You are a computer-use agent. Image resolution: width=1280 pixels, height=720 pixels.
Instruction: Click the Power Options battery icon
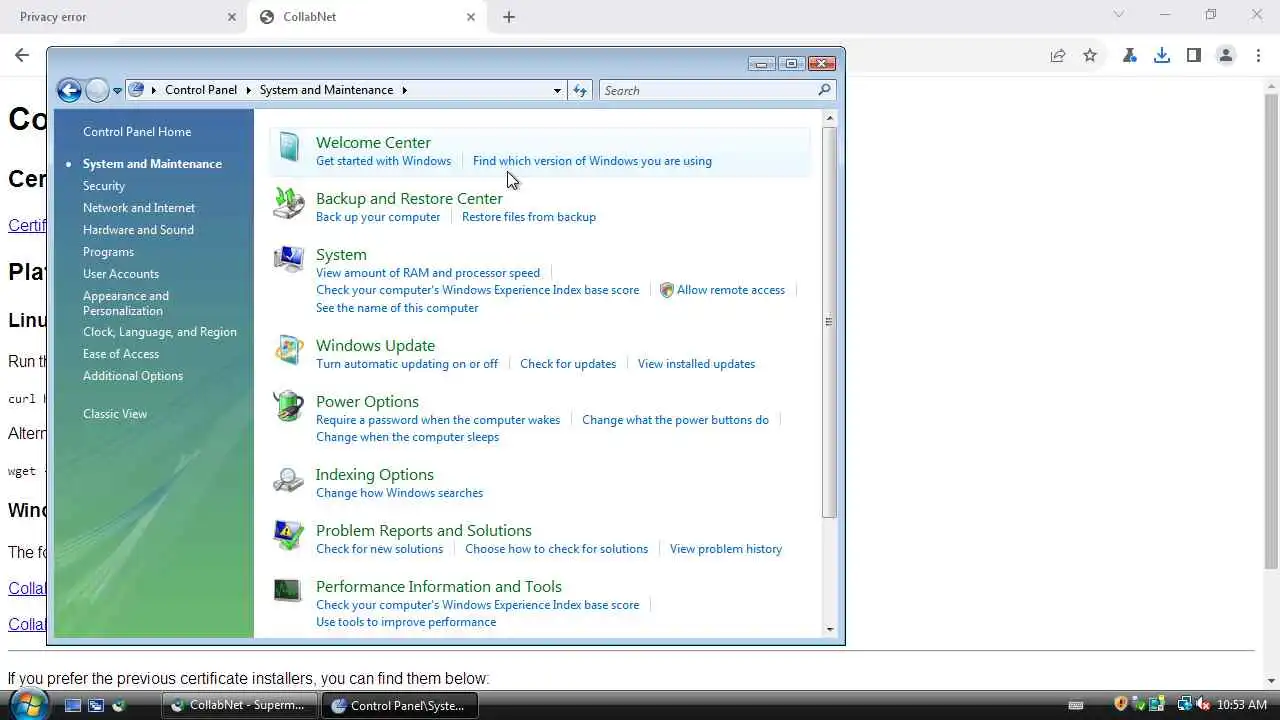(x=289, y=407)
